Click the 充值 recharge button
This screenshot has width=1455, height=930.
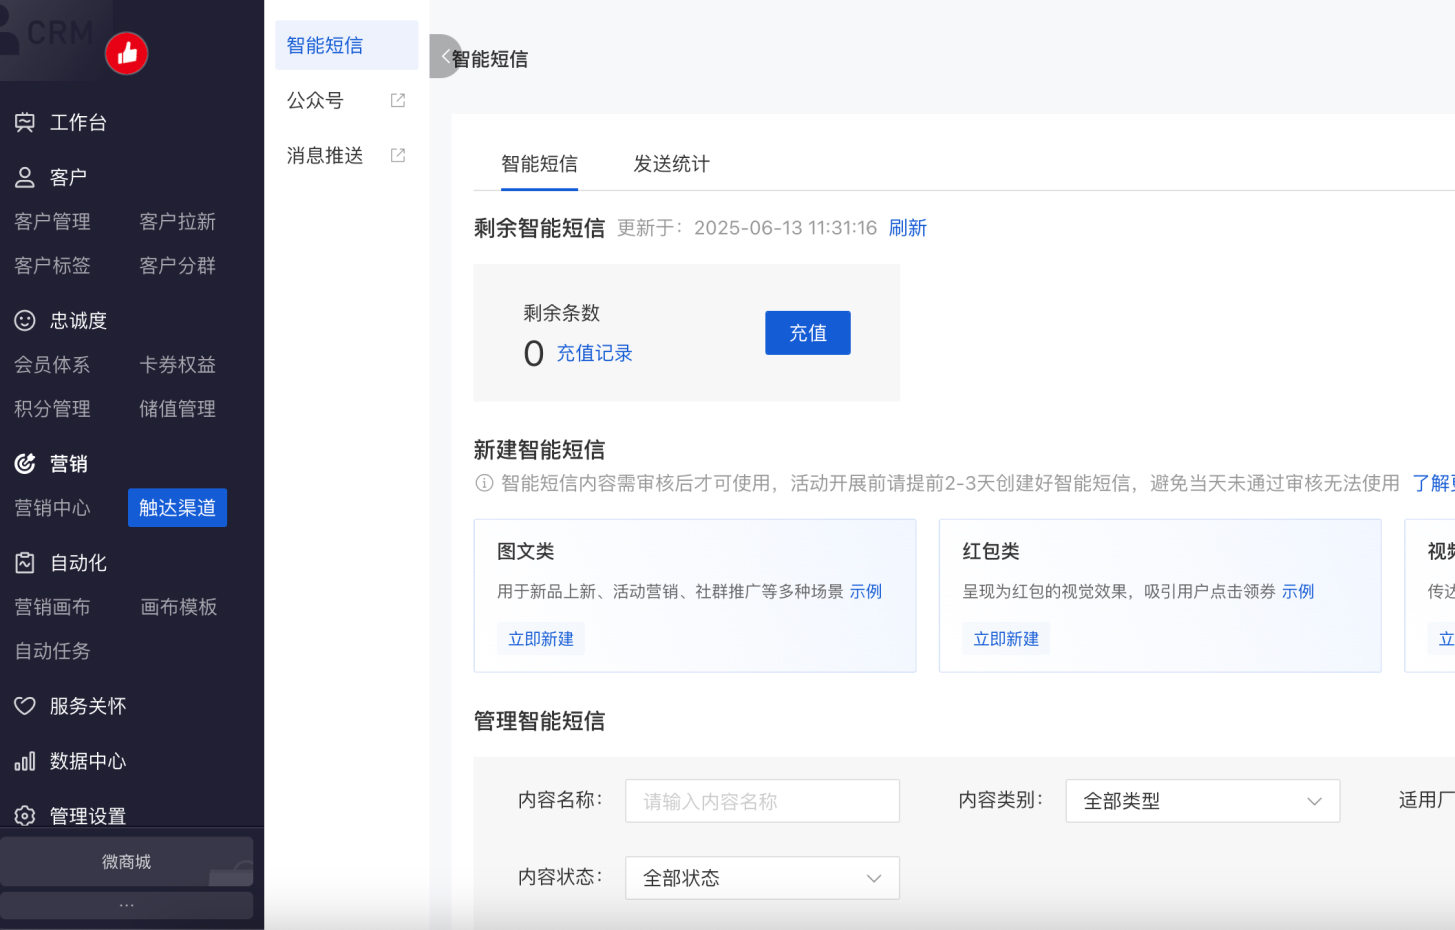[x=807, y=332]
